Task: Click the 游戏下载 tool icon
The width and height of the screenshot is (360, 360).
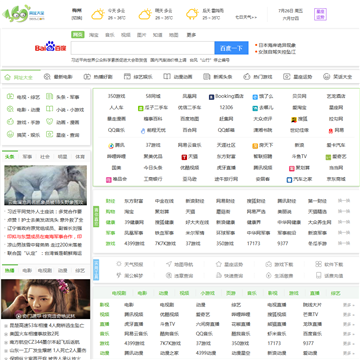Action: [268, 264]
